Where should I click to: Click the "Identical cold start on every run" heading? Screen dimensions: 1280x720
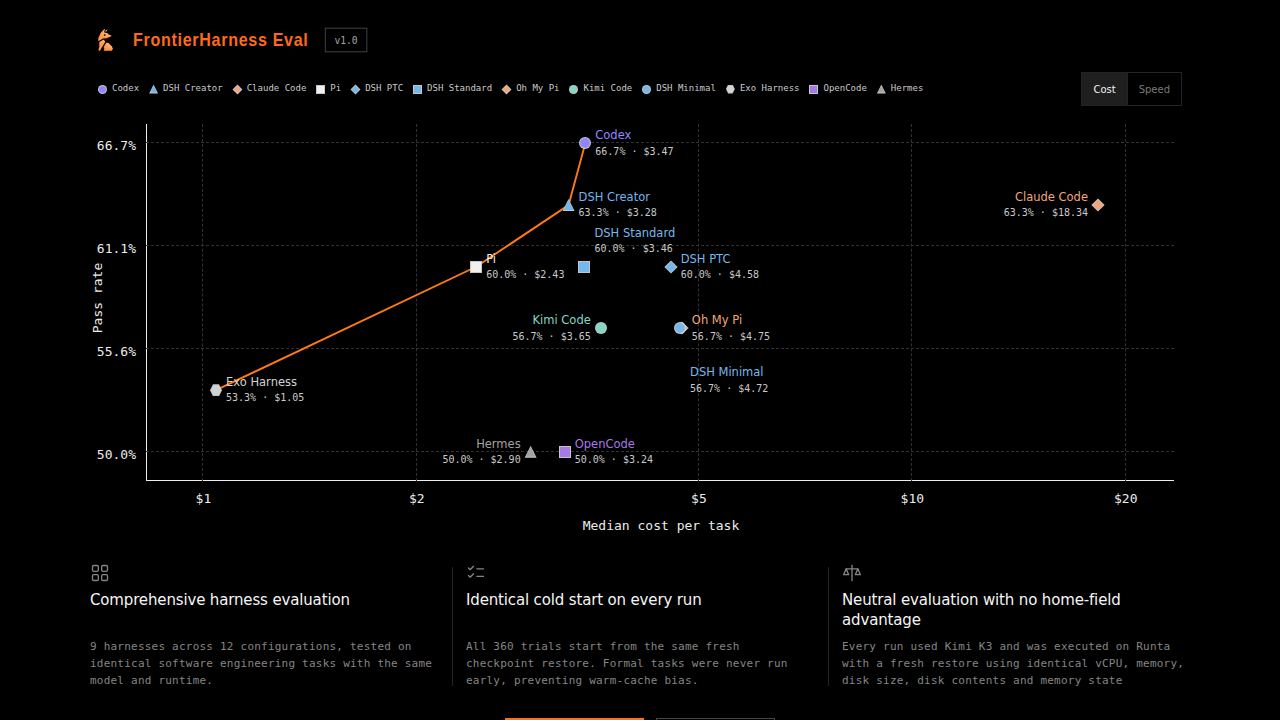584,600
